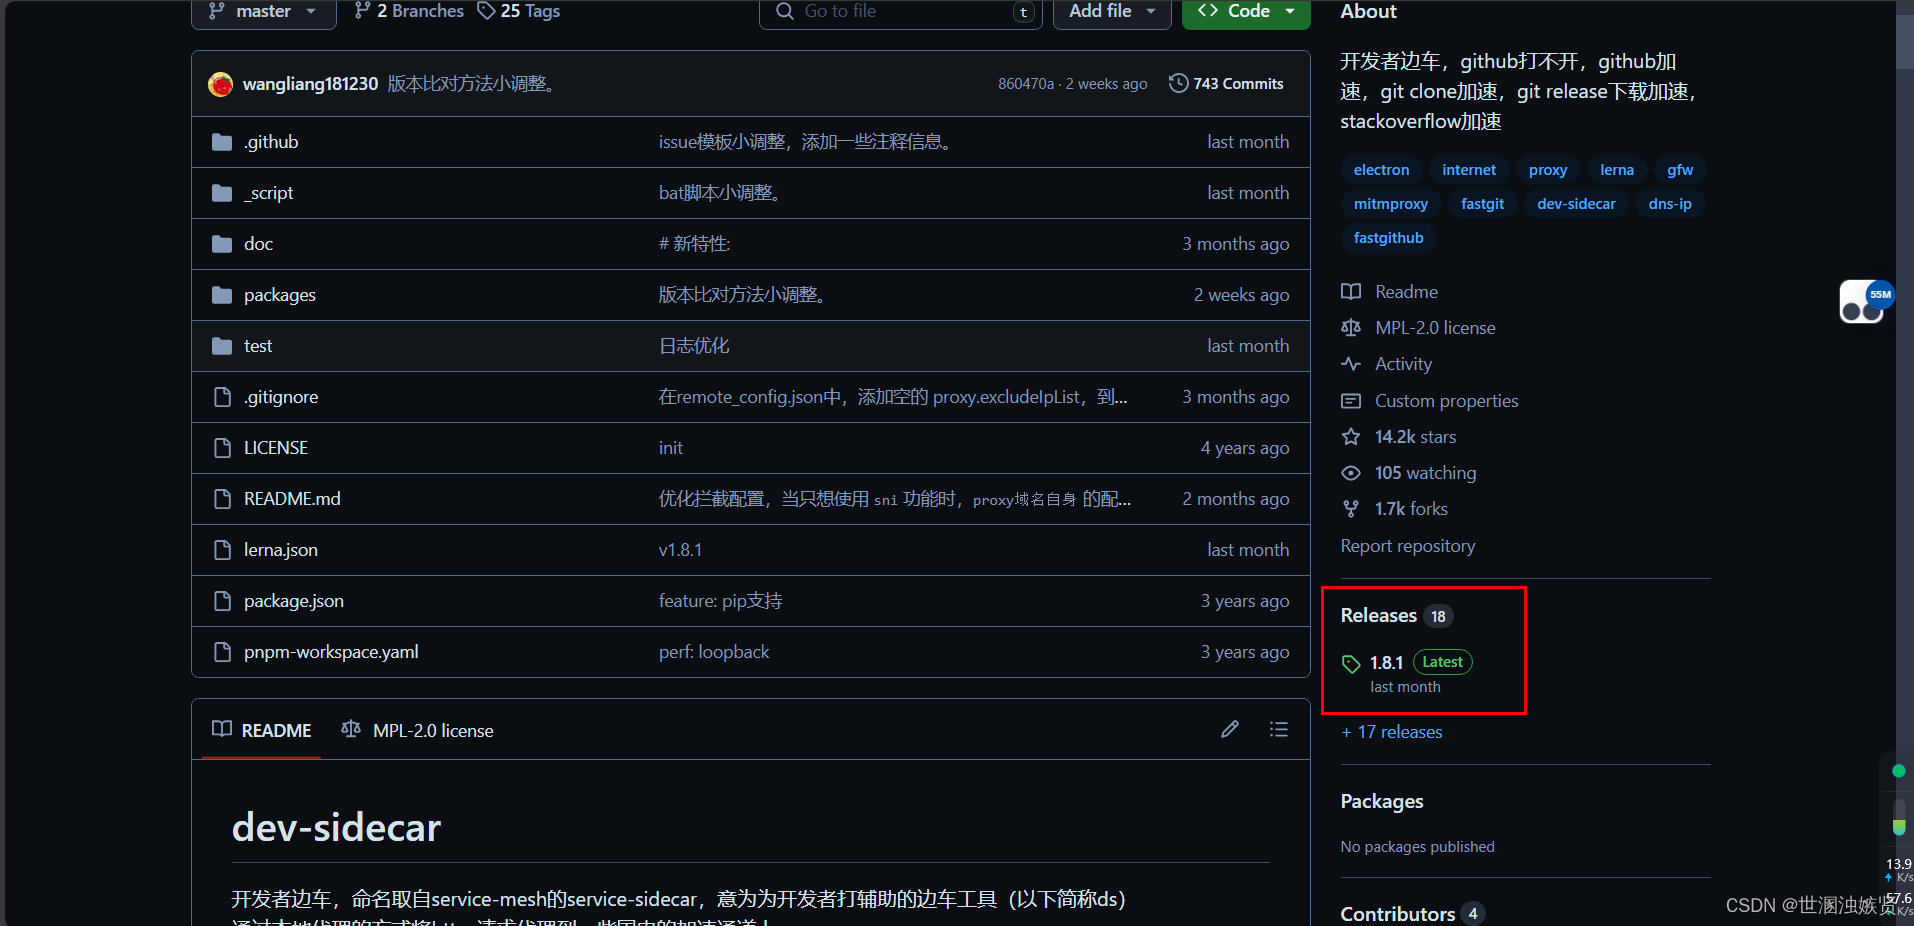Click Report repository
This screenshot has width=1914, height=926.
click(x=1407, y=546)
